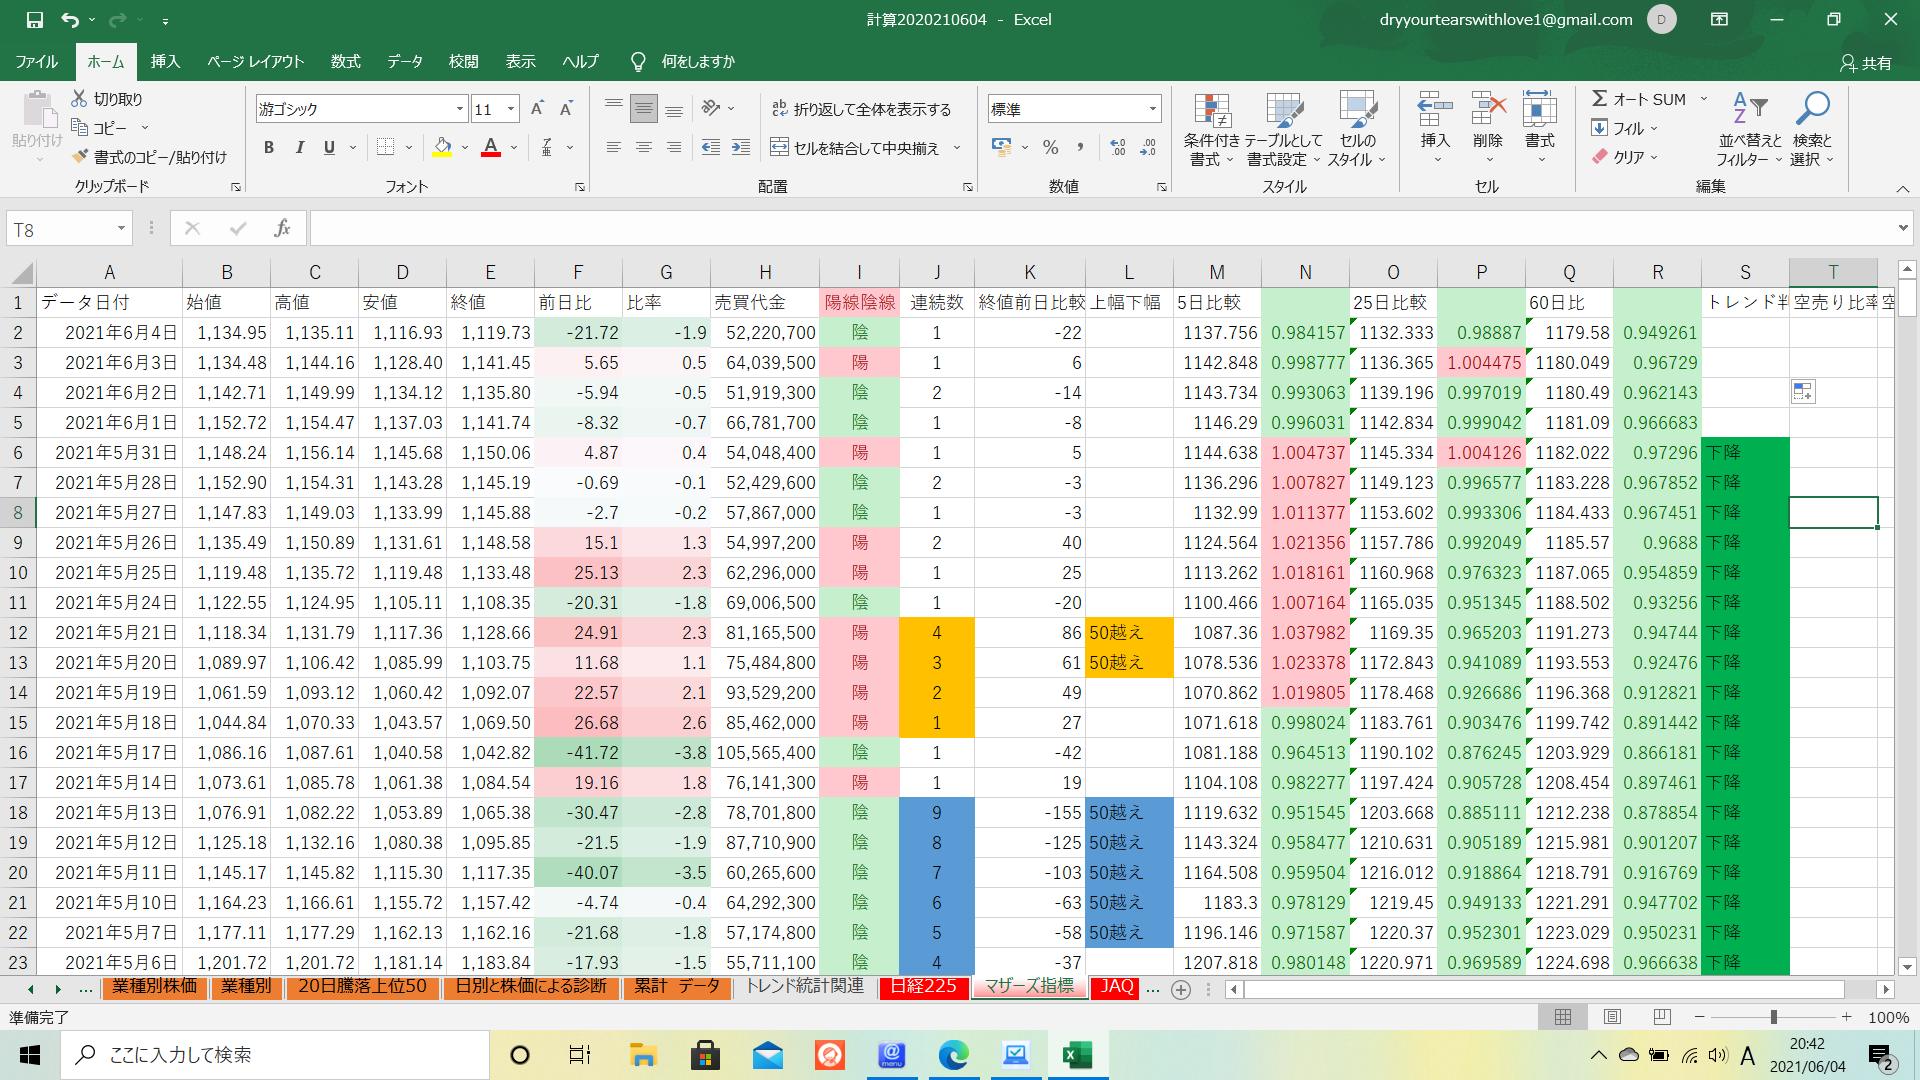Expand the number format dropdown
The image size is (1920, 1080).
coord(1152,109)
